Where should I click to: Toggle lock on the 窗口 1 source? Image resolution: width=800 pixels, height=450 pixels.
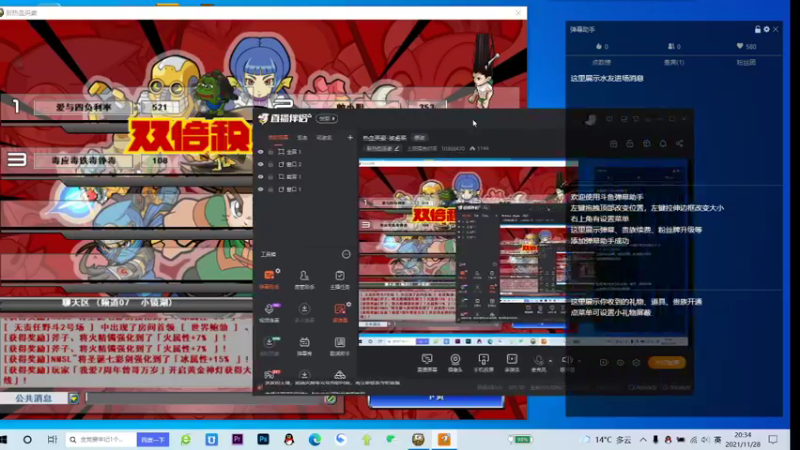point(271,189)
